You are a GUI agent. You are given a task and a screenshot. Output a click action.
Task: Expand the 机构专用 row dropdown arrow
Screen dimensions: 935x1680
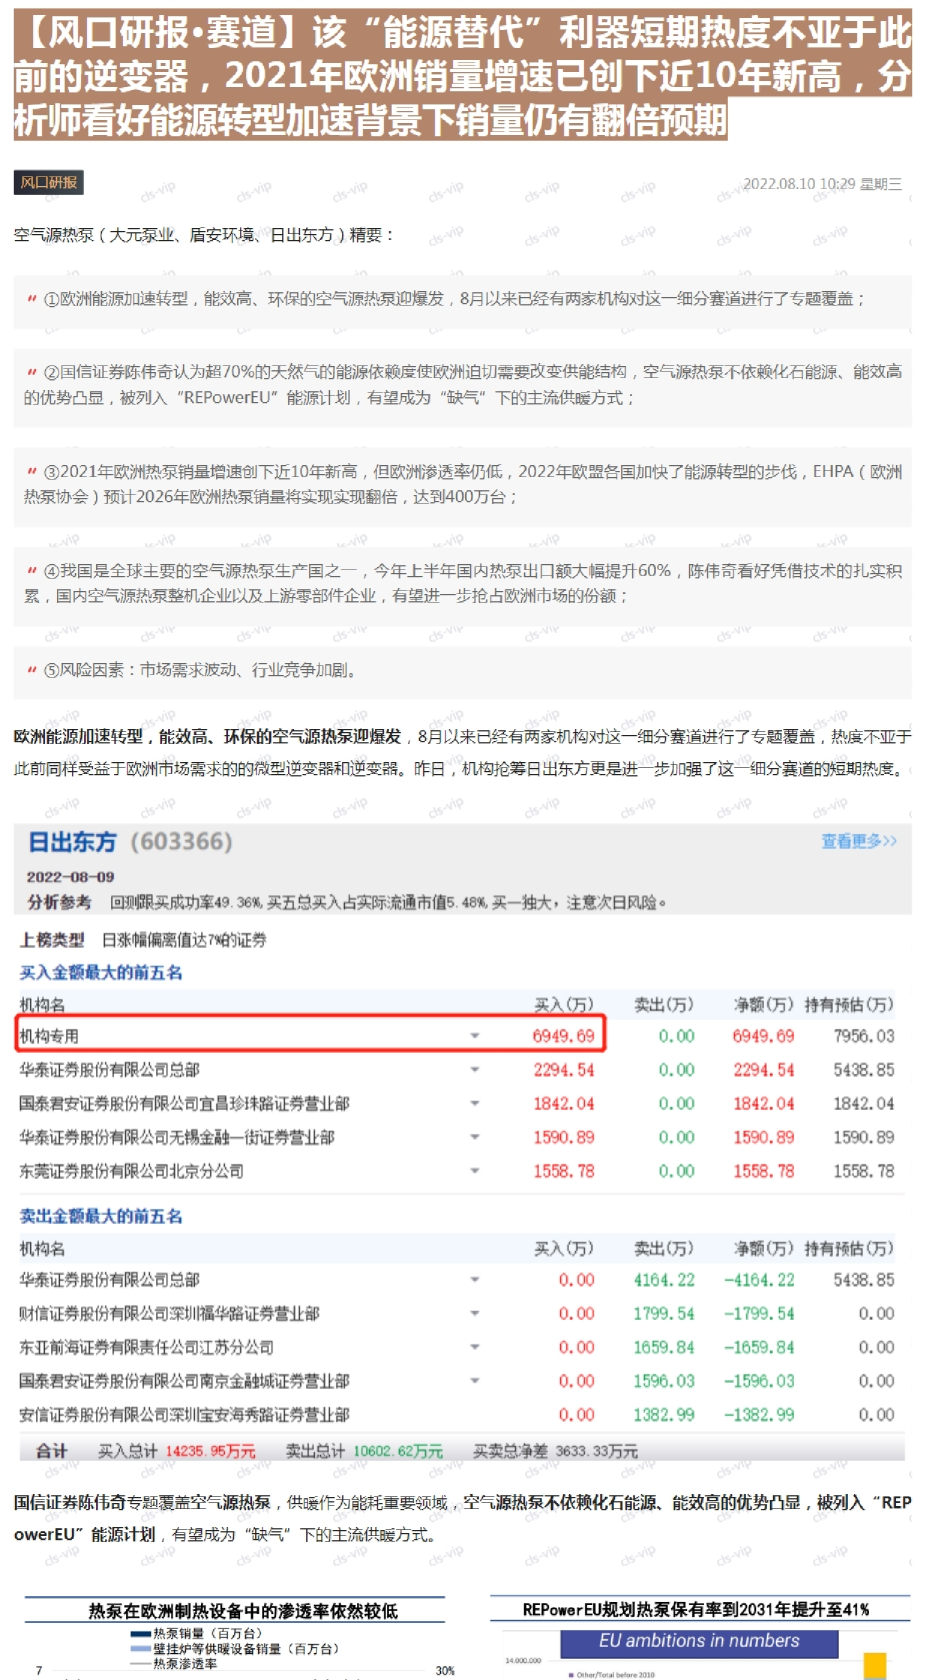click(x=475, y=1036)
